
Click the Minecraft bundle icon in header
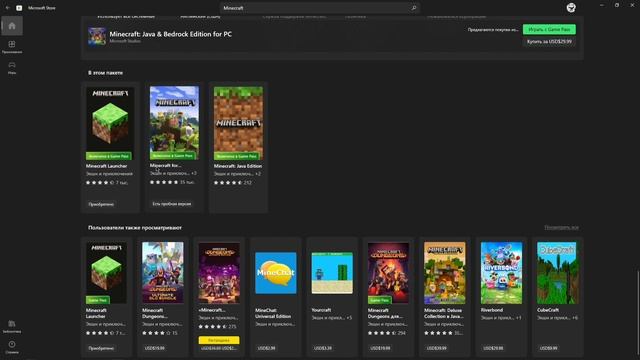[x=97, y=36]
